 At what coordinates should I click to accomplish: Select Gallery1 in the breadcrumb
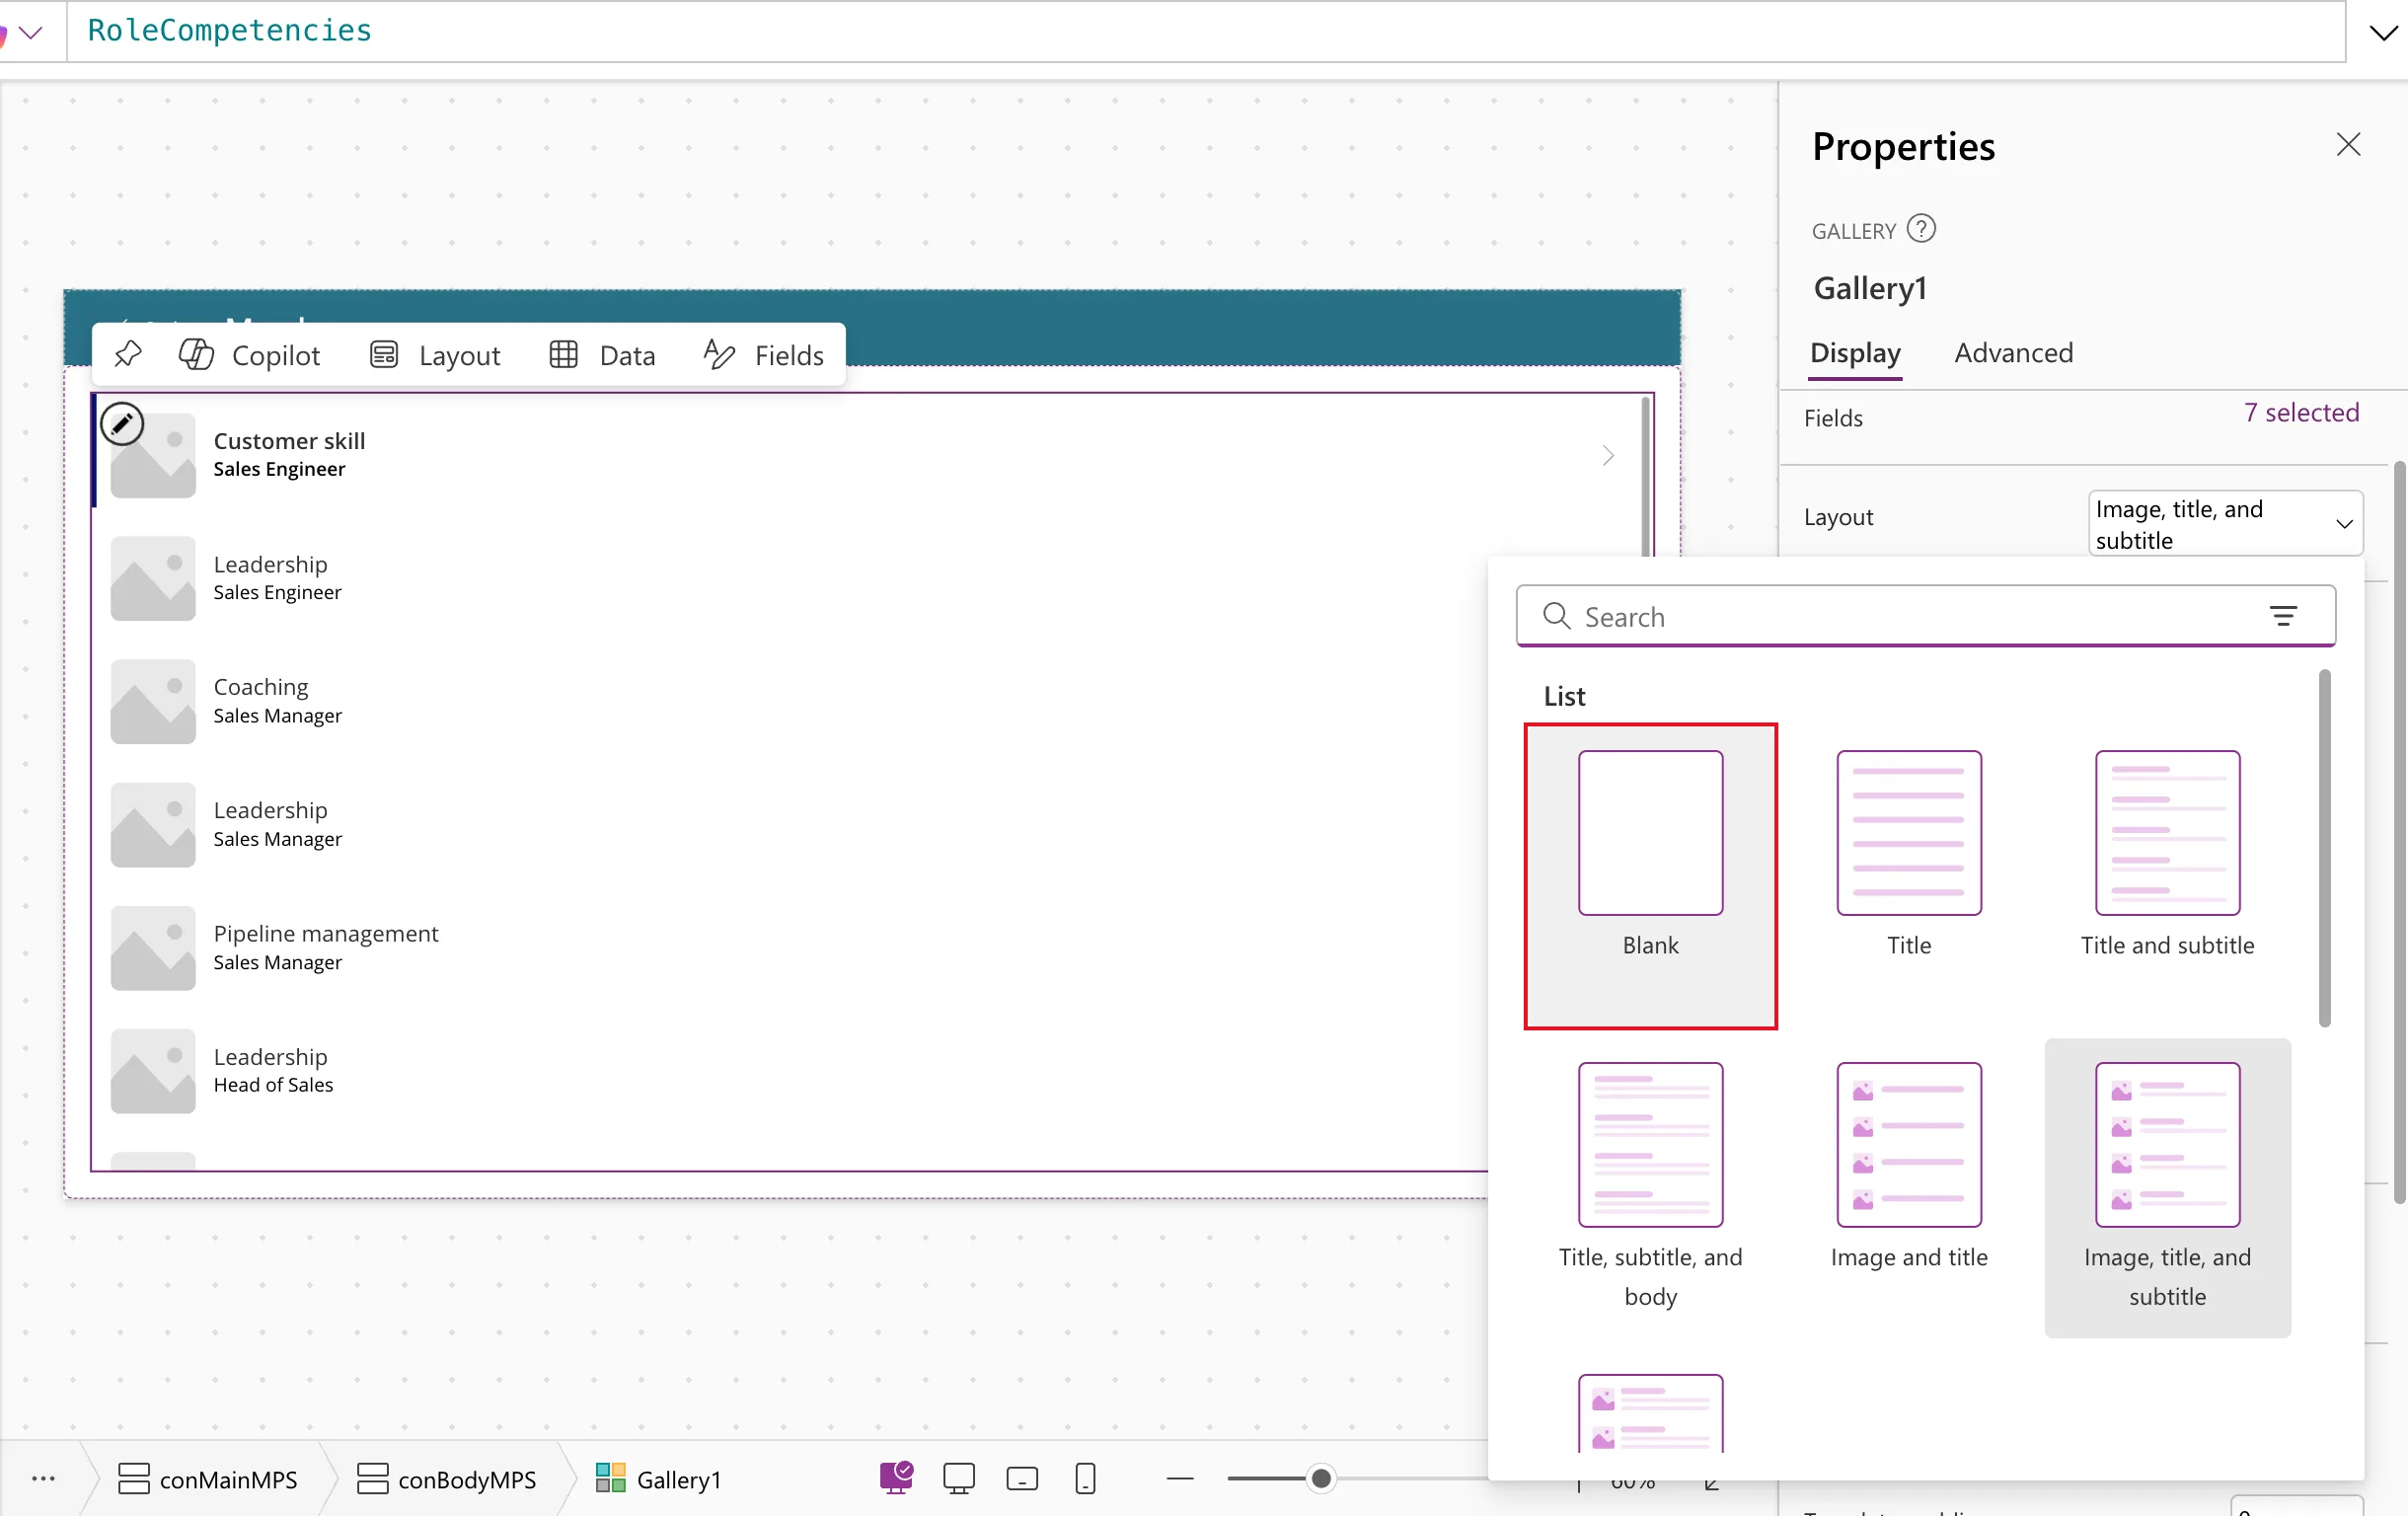coord(658,1478)
